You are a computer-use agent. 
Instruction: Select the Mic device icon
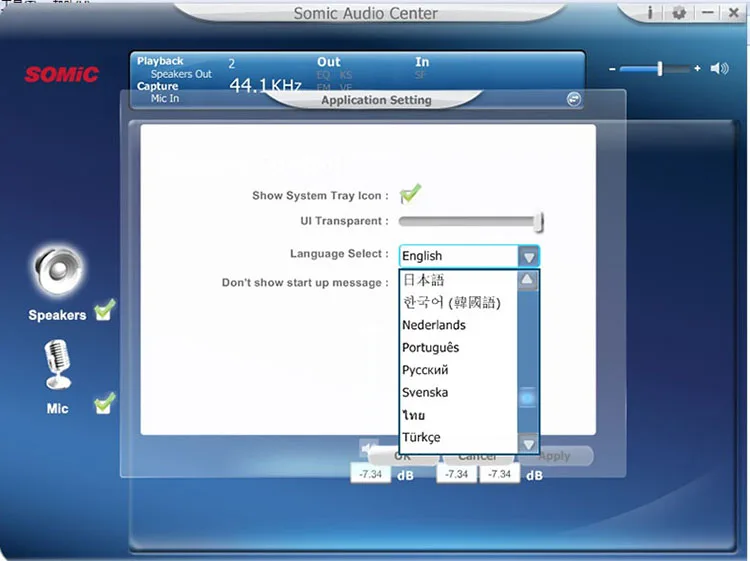tap(58, 364)
